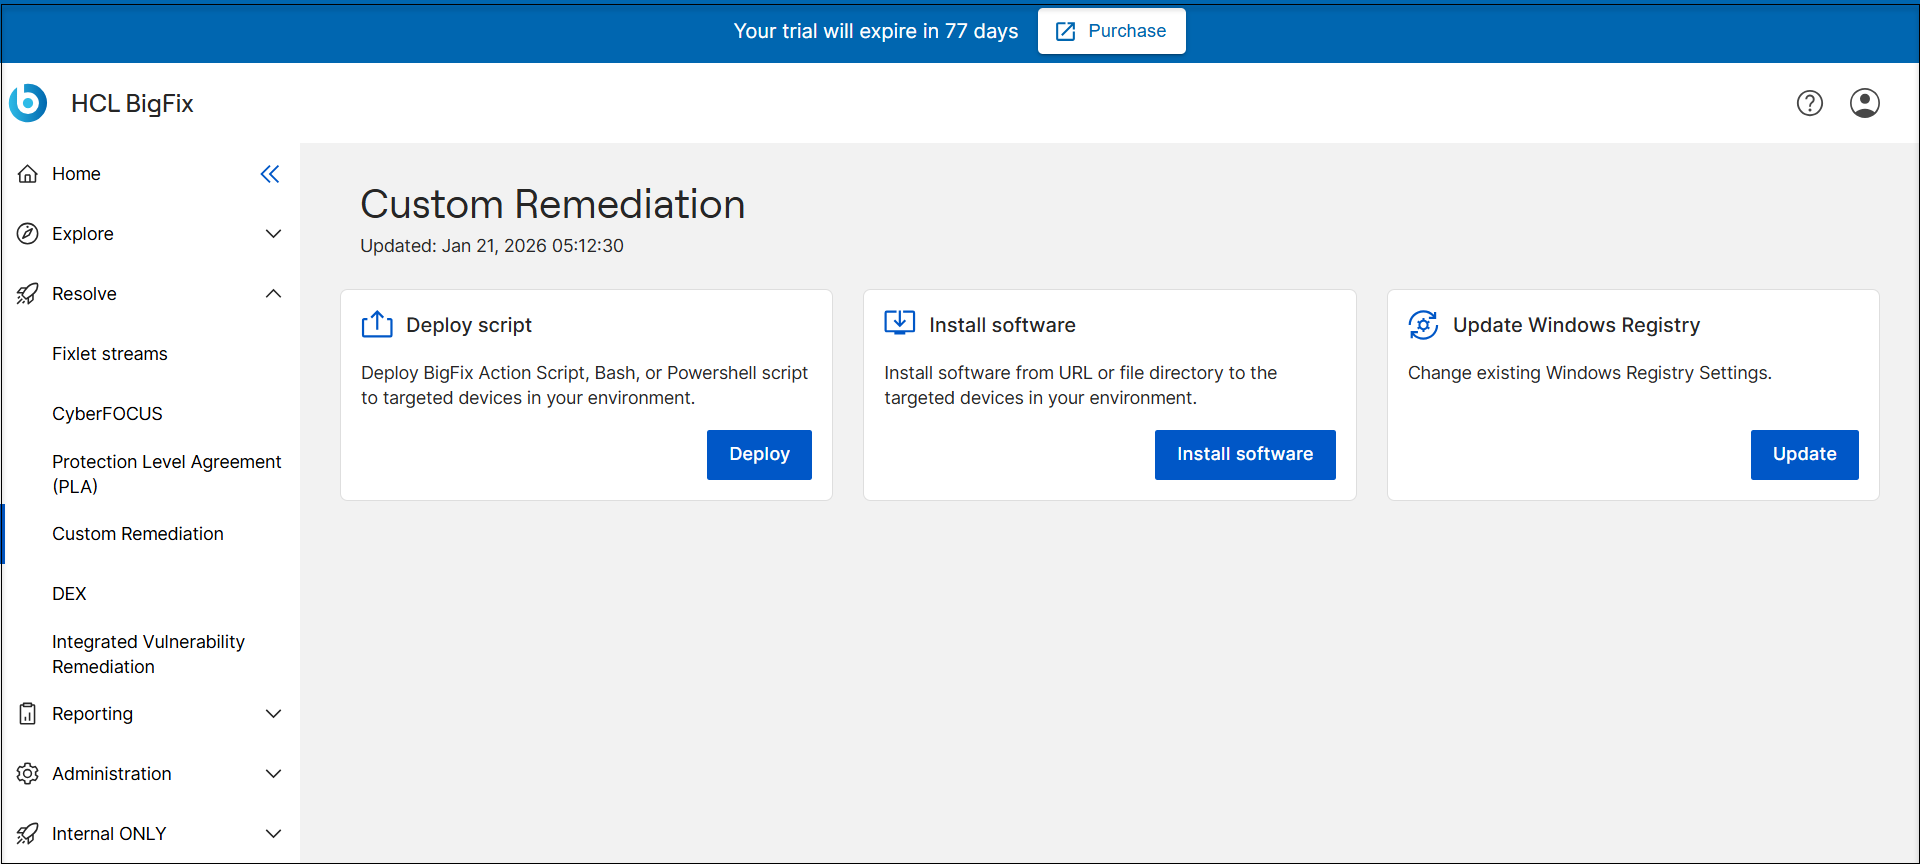Click the Install software button
Viewport: 1920px width, 864px height.
(1245, 455)
